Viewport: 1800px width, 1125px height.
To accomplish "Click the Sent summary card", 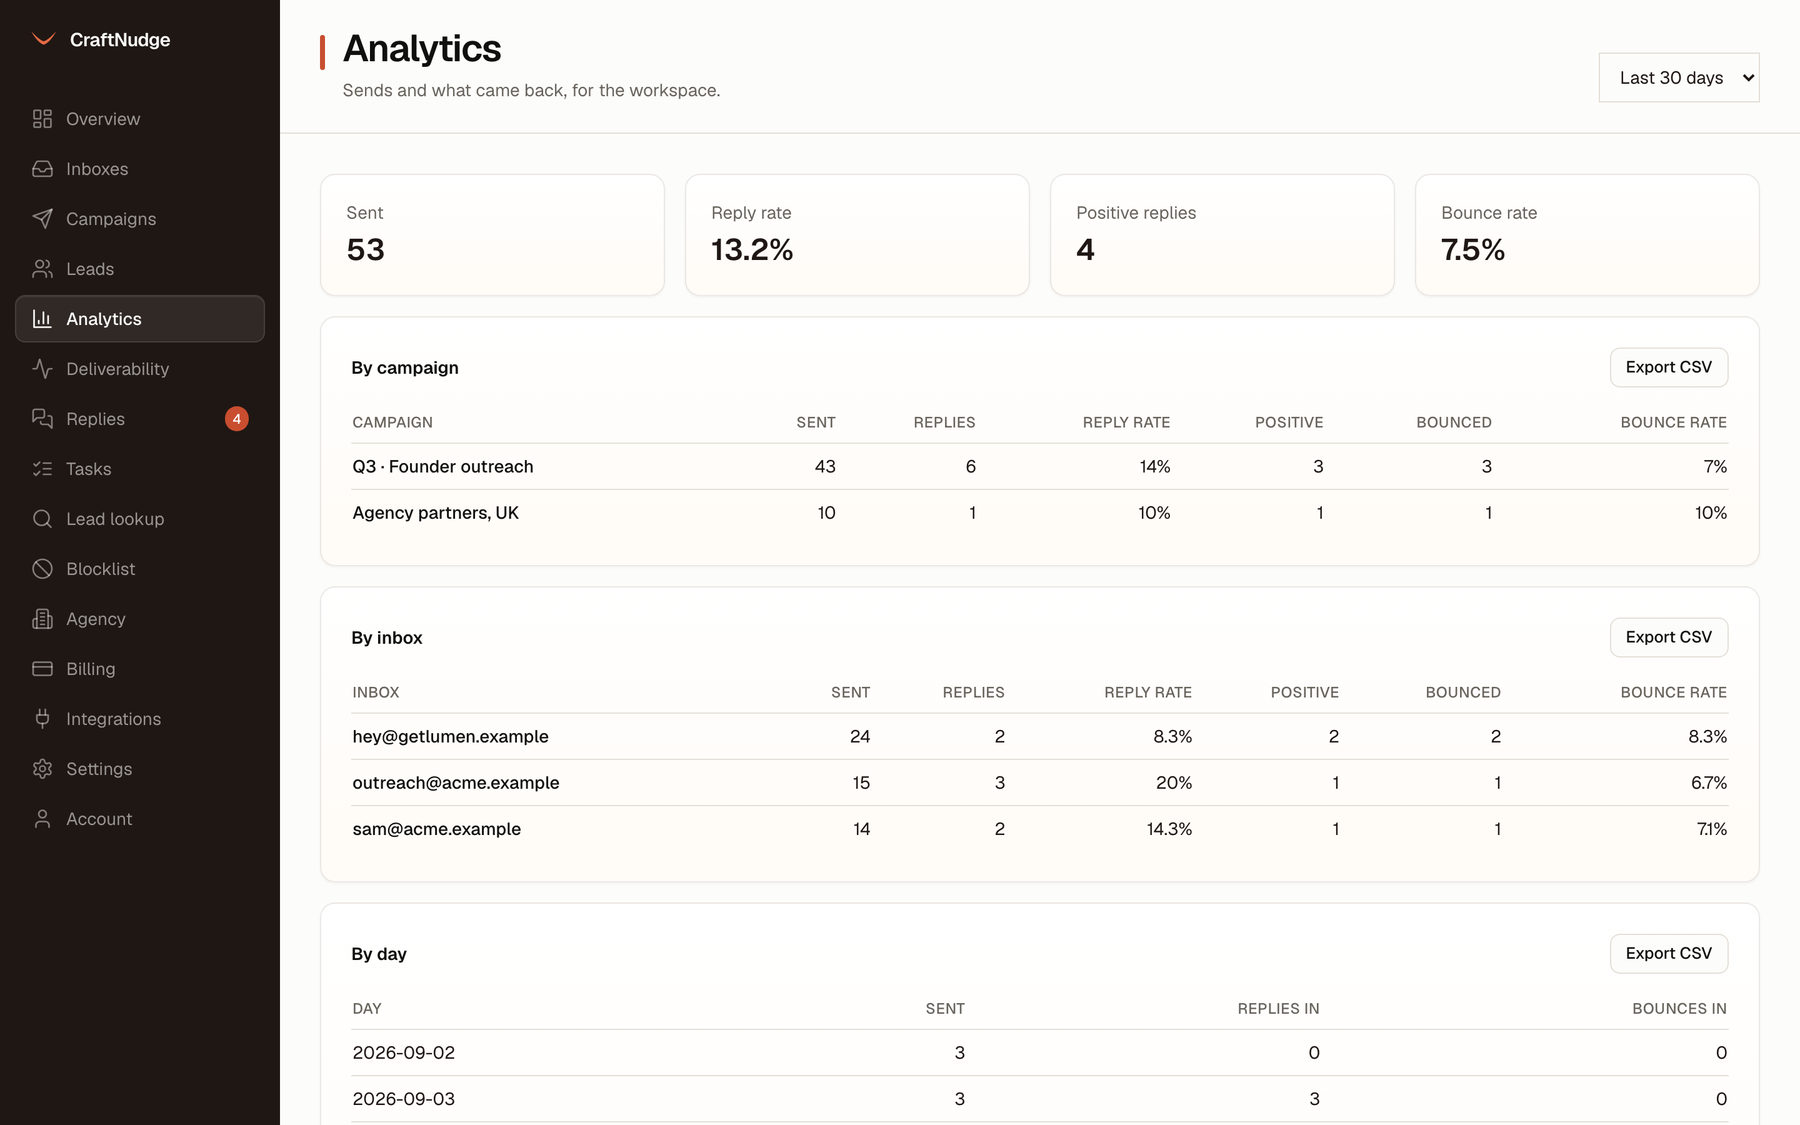I will click(x=492, y=235).
